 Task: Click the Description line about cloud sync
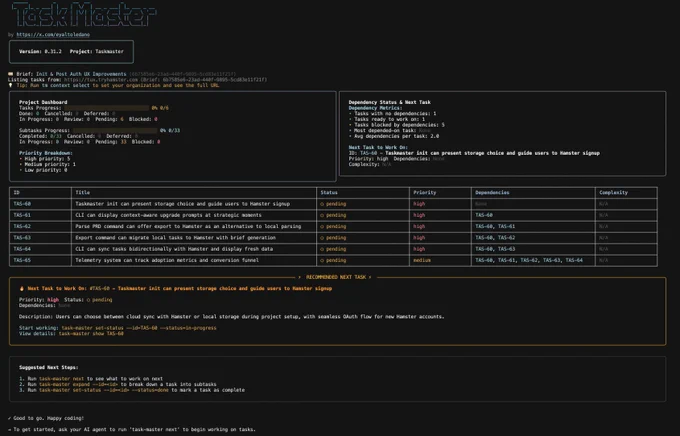(232, 317)
